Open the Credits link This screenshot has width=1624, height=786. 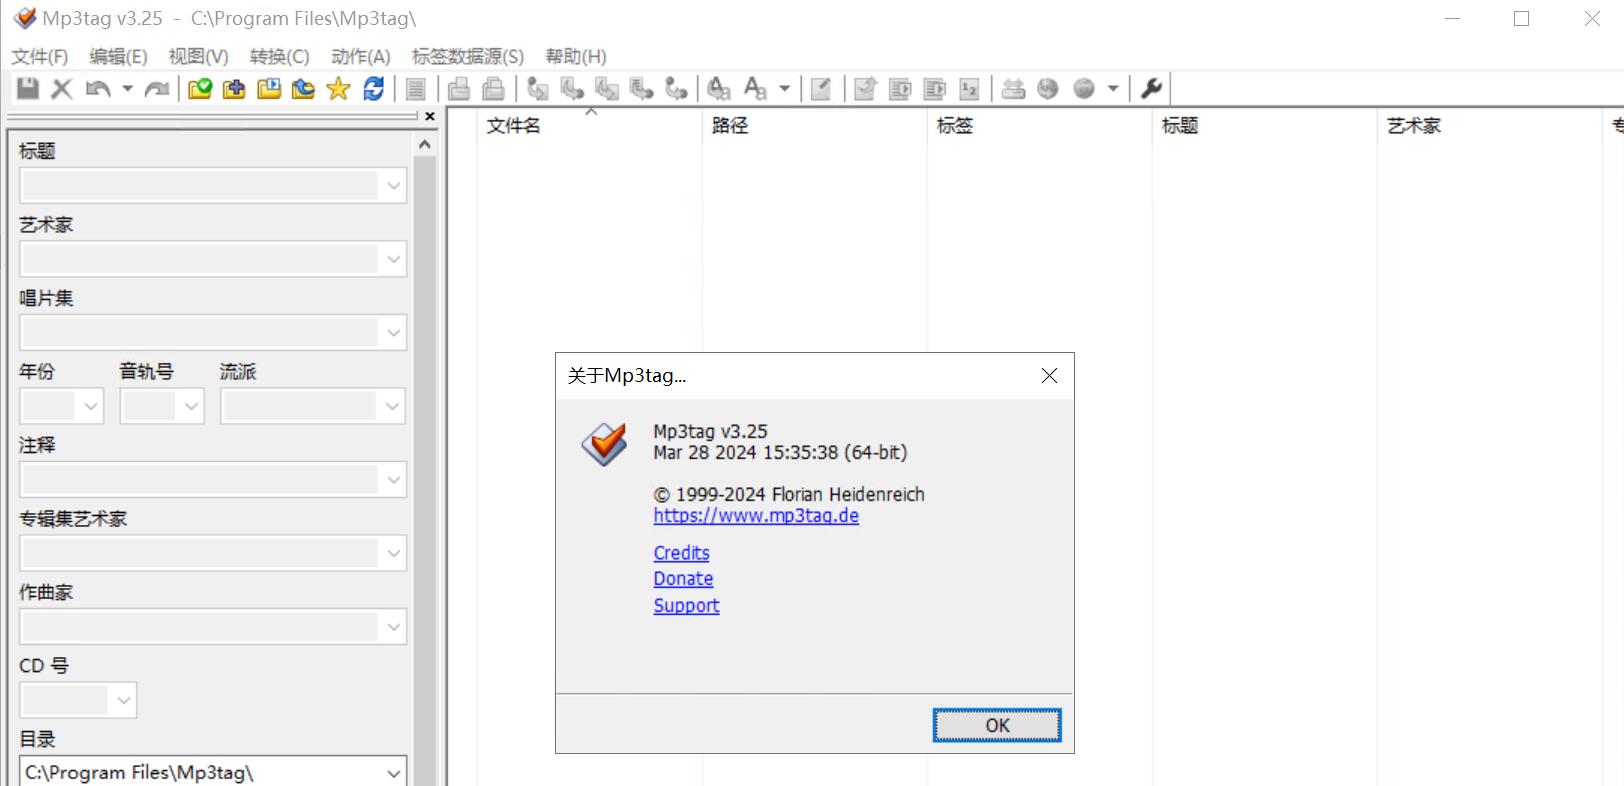point(682,553)
